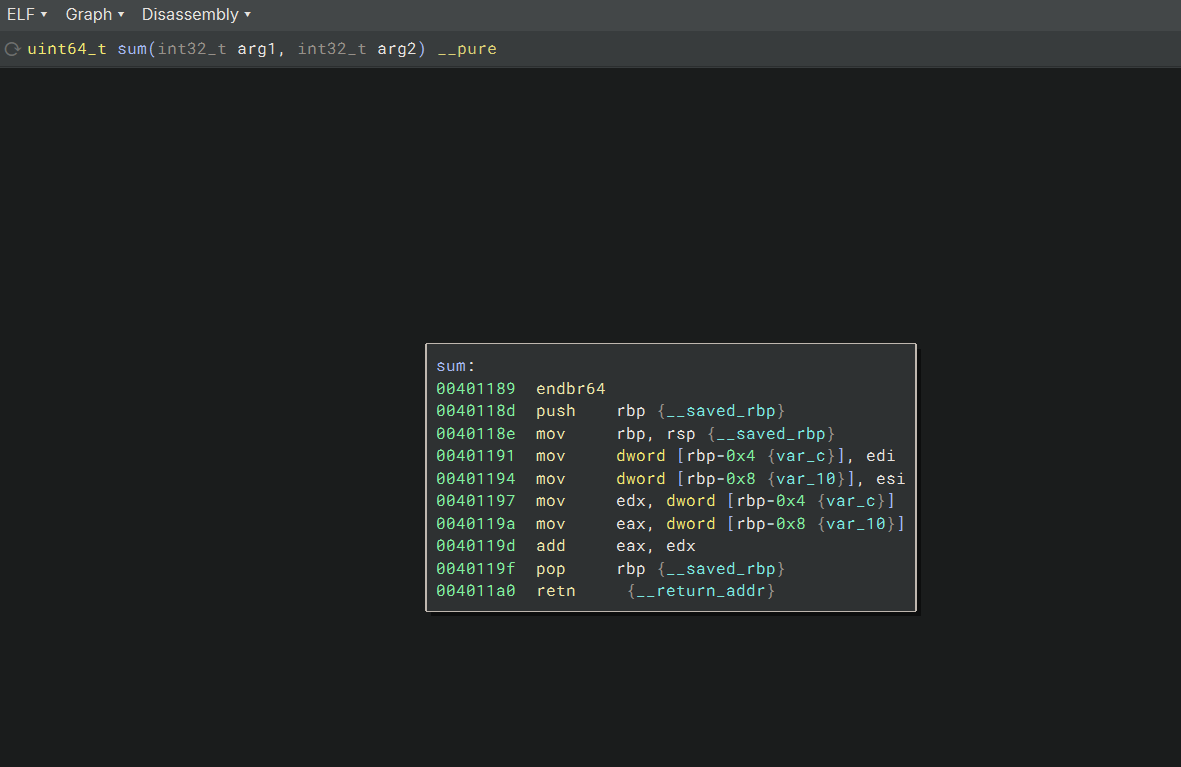Select the arg1 parameter in the signature
Viewport: 1181px width, 767px height.
pos(257,49)
